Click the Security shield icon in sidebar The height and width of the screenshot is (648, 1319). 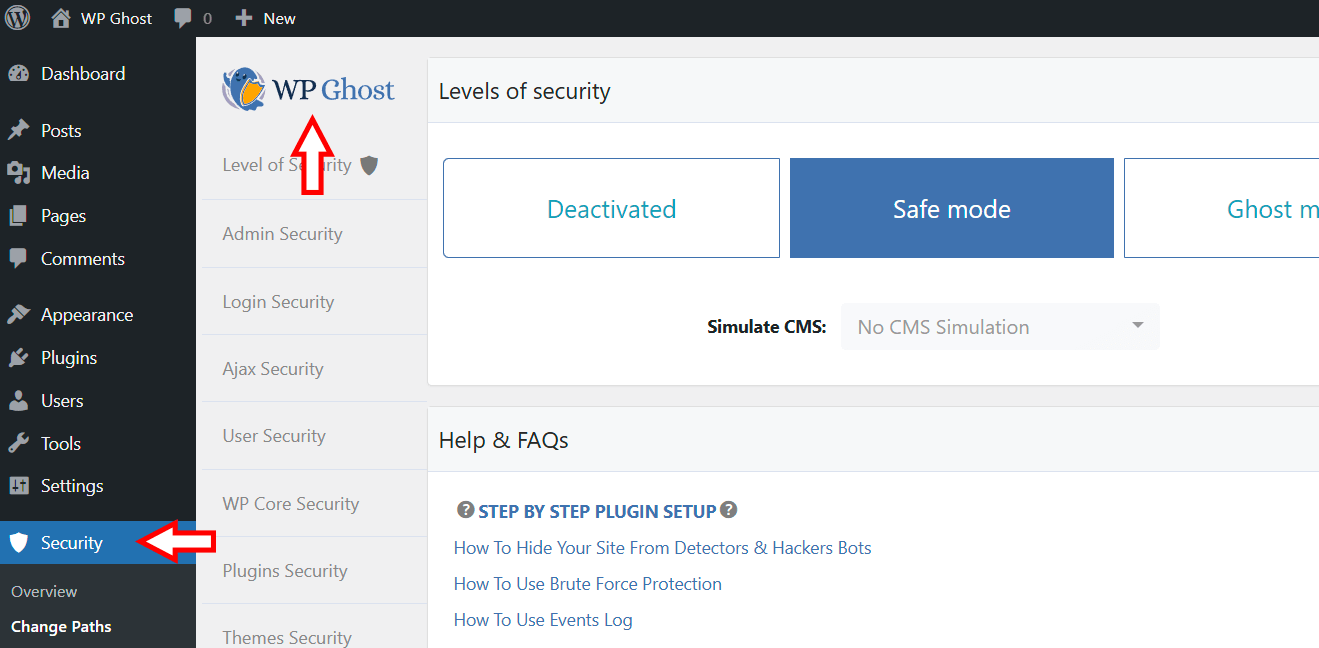click(x=18, y=543)
